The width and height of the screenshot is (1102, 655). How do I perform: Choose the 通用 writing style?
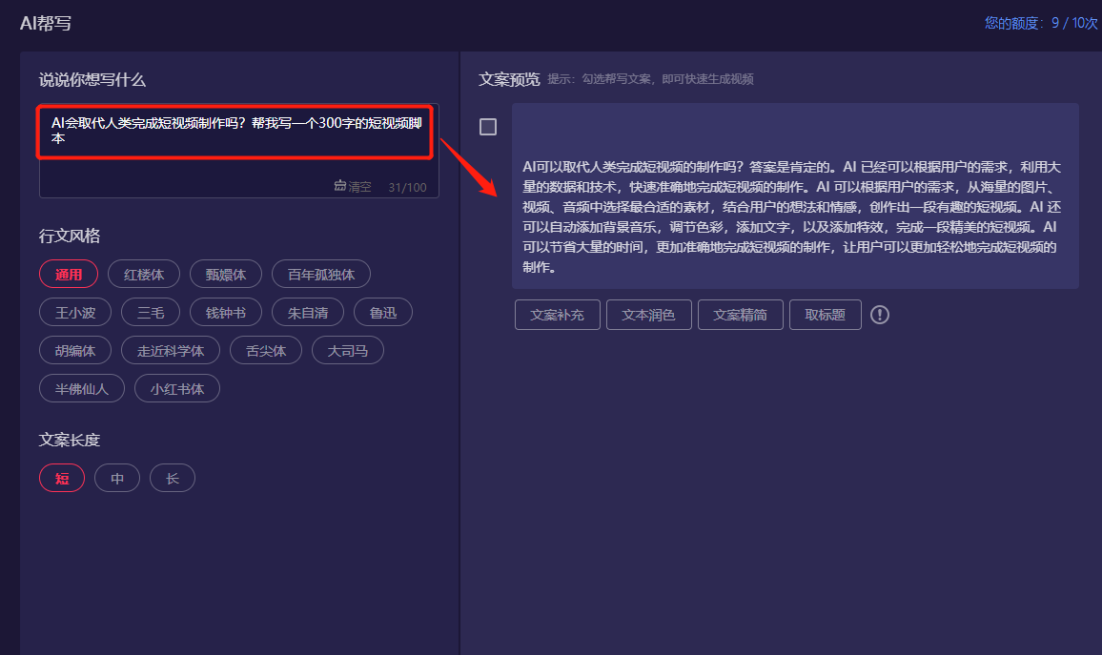68,274
